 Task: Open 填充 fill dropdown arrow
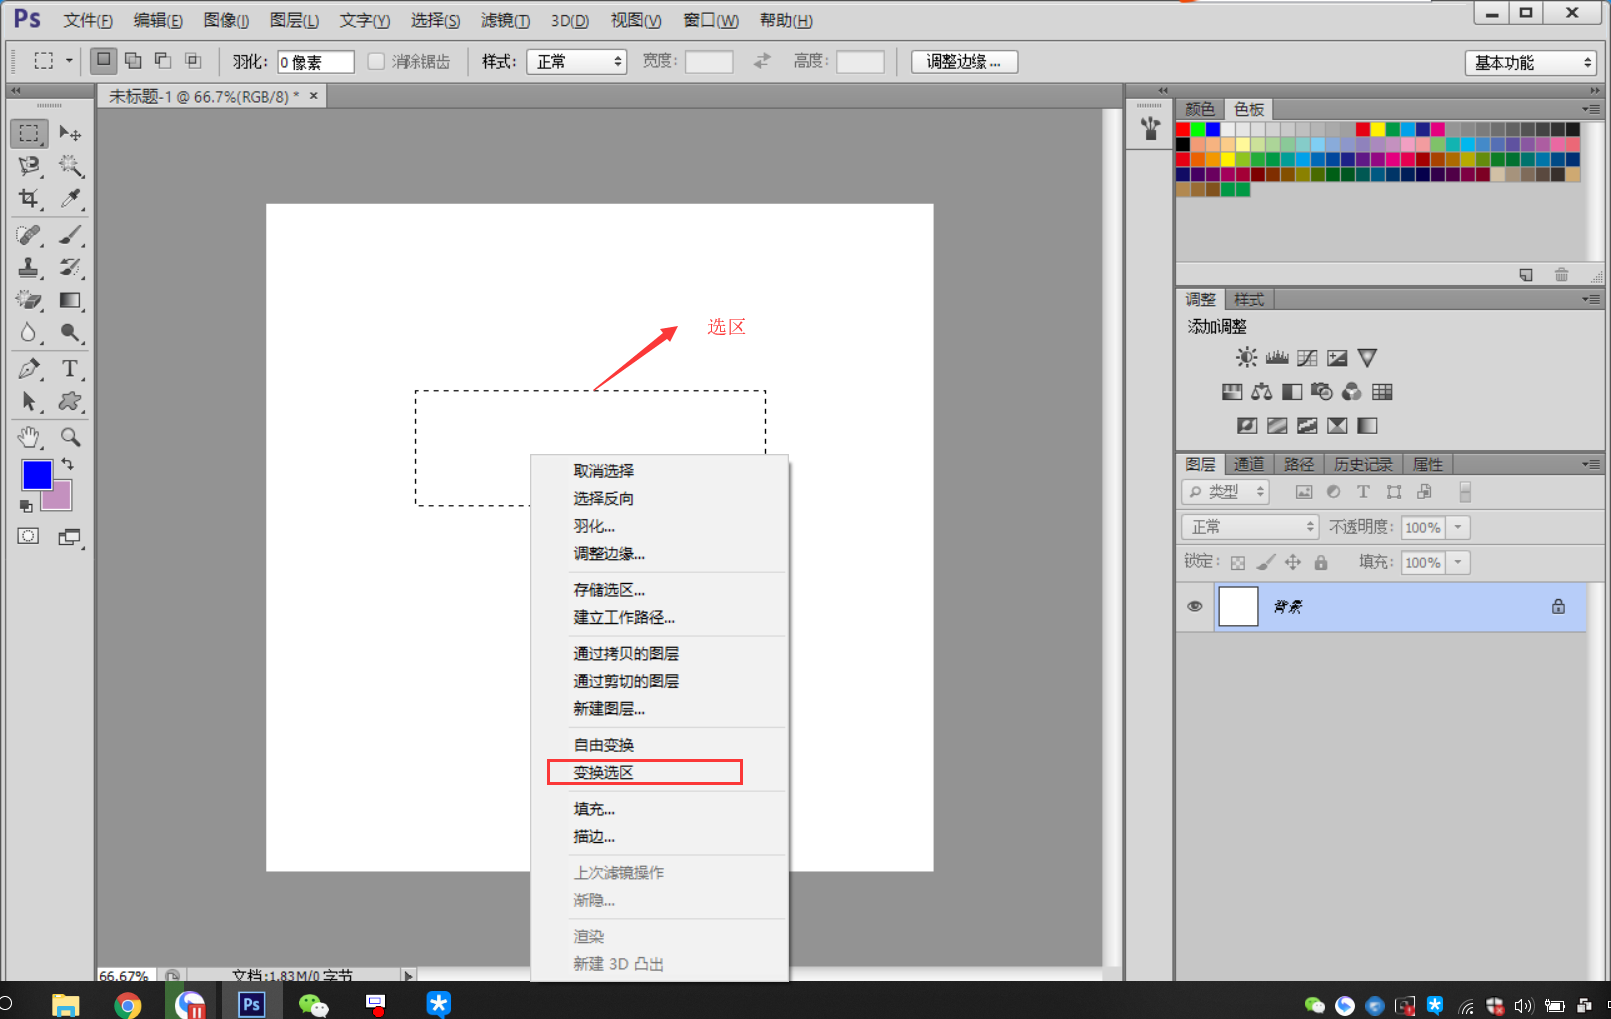click(1459, 562)
